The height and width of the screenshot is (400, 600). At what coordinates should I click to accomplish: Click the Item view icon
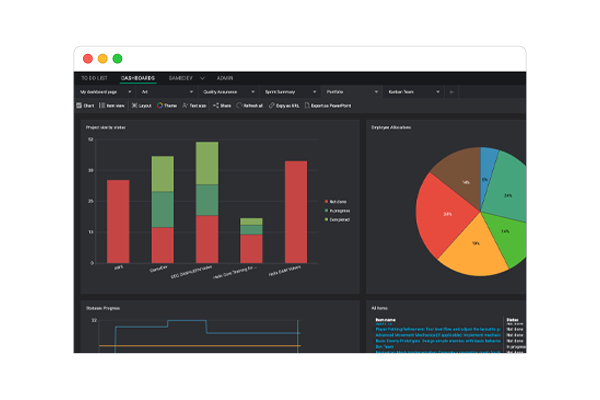(x=104, y=105)
